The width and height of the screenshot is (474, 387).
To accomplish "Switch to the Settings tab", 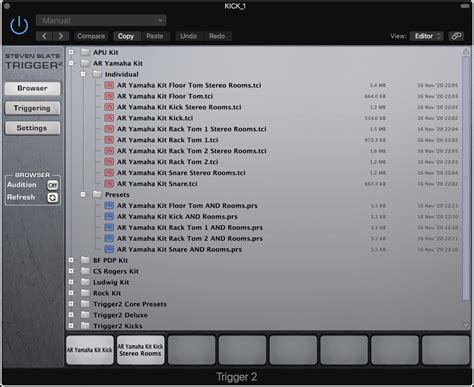I will [x=32, y=128].
